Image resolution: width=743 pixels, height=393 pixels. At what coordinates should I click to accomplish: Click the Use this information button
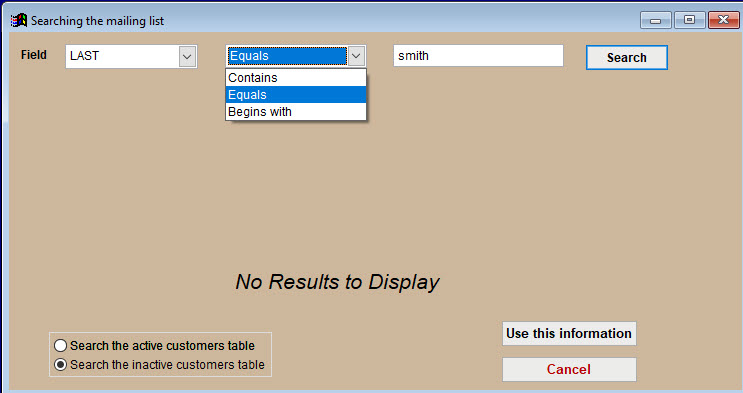(569, 334)
